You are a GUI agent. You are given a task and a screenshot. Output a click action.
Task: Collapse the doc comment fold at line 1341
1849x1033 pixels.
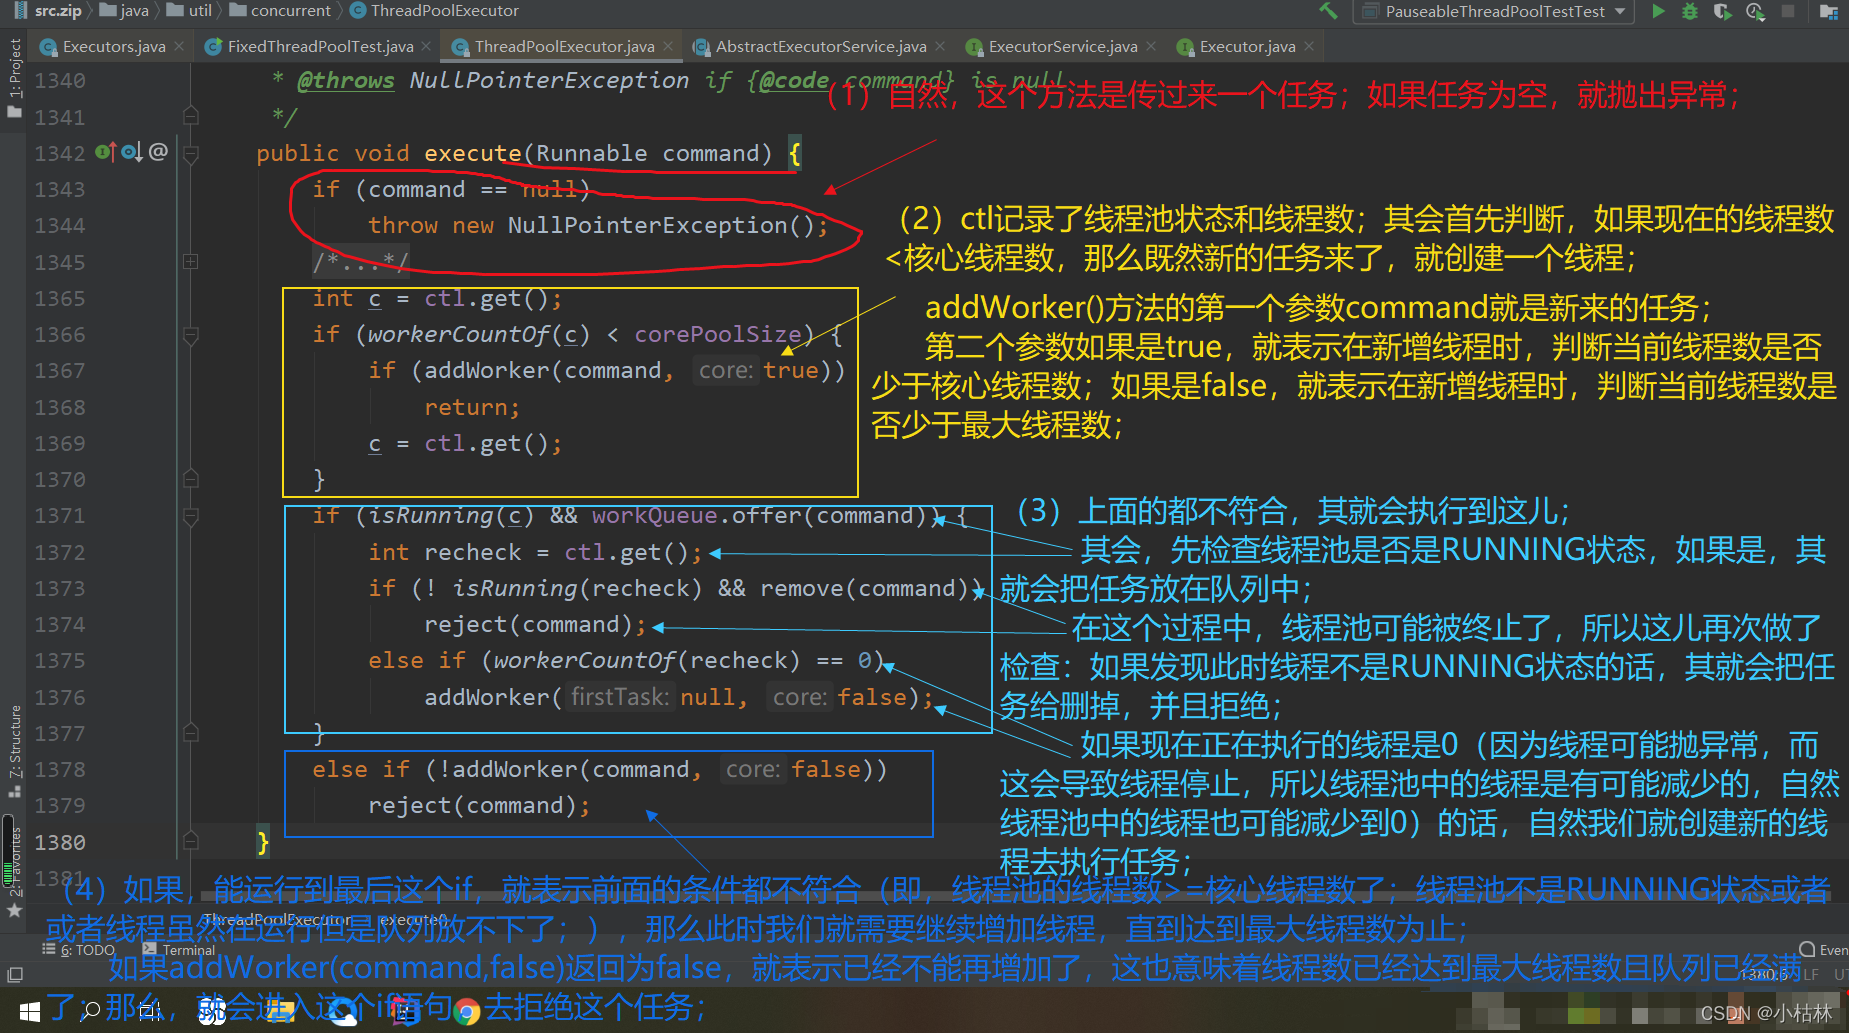point(191,117)
